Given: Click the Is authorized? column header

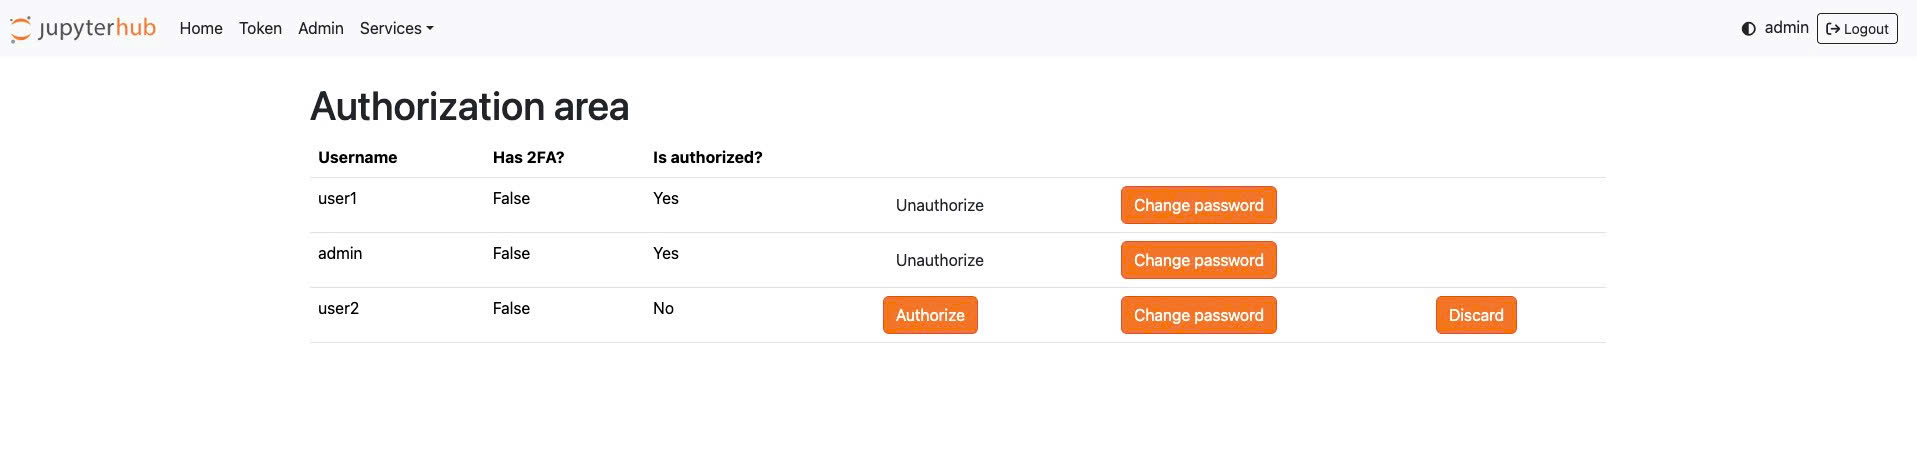Looking at the screenshot, I should [x=707, y=157].
